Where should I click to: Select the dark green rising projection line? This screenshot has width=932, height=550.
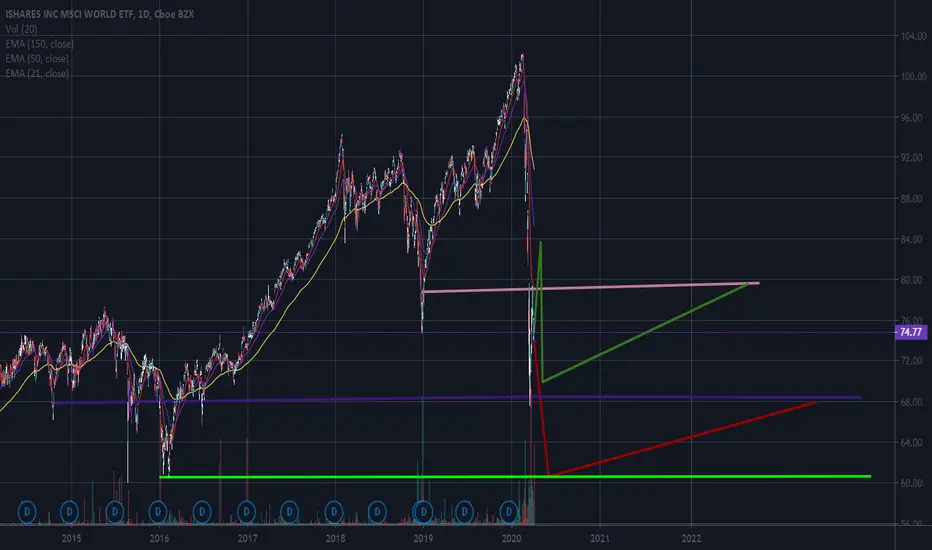point(646,333)
